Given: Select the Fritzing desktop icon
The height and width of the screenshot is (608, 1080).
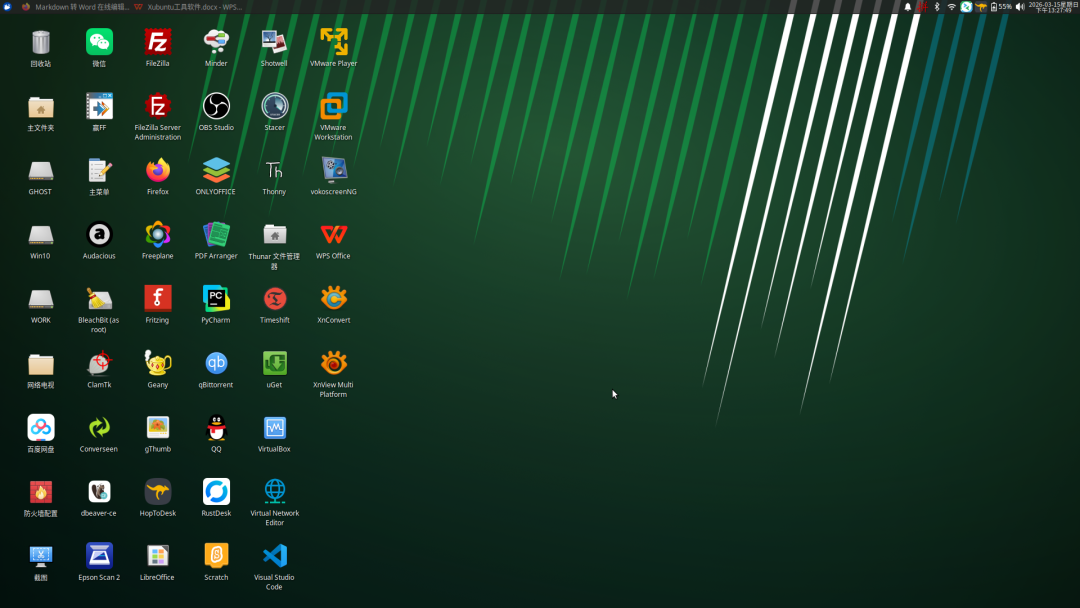Looking at the screenshot, I should pos(158,305).
